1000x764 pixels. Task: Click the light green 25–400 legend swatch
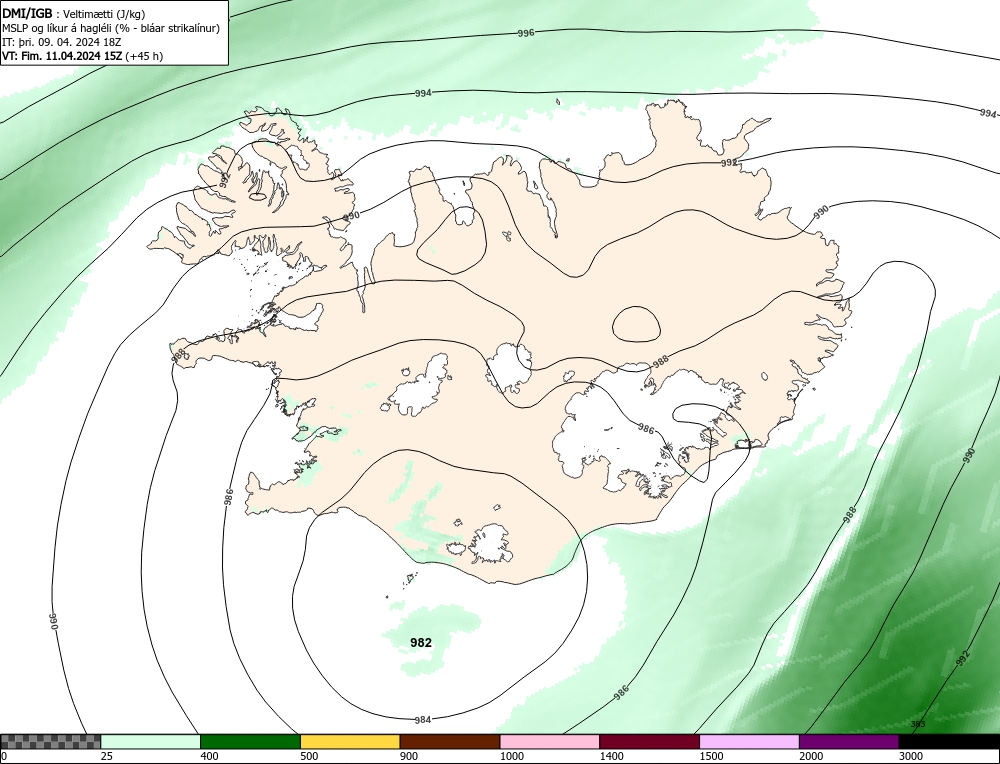point(151,742)
